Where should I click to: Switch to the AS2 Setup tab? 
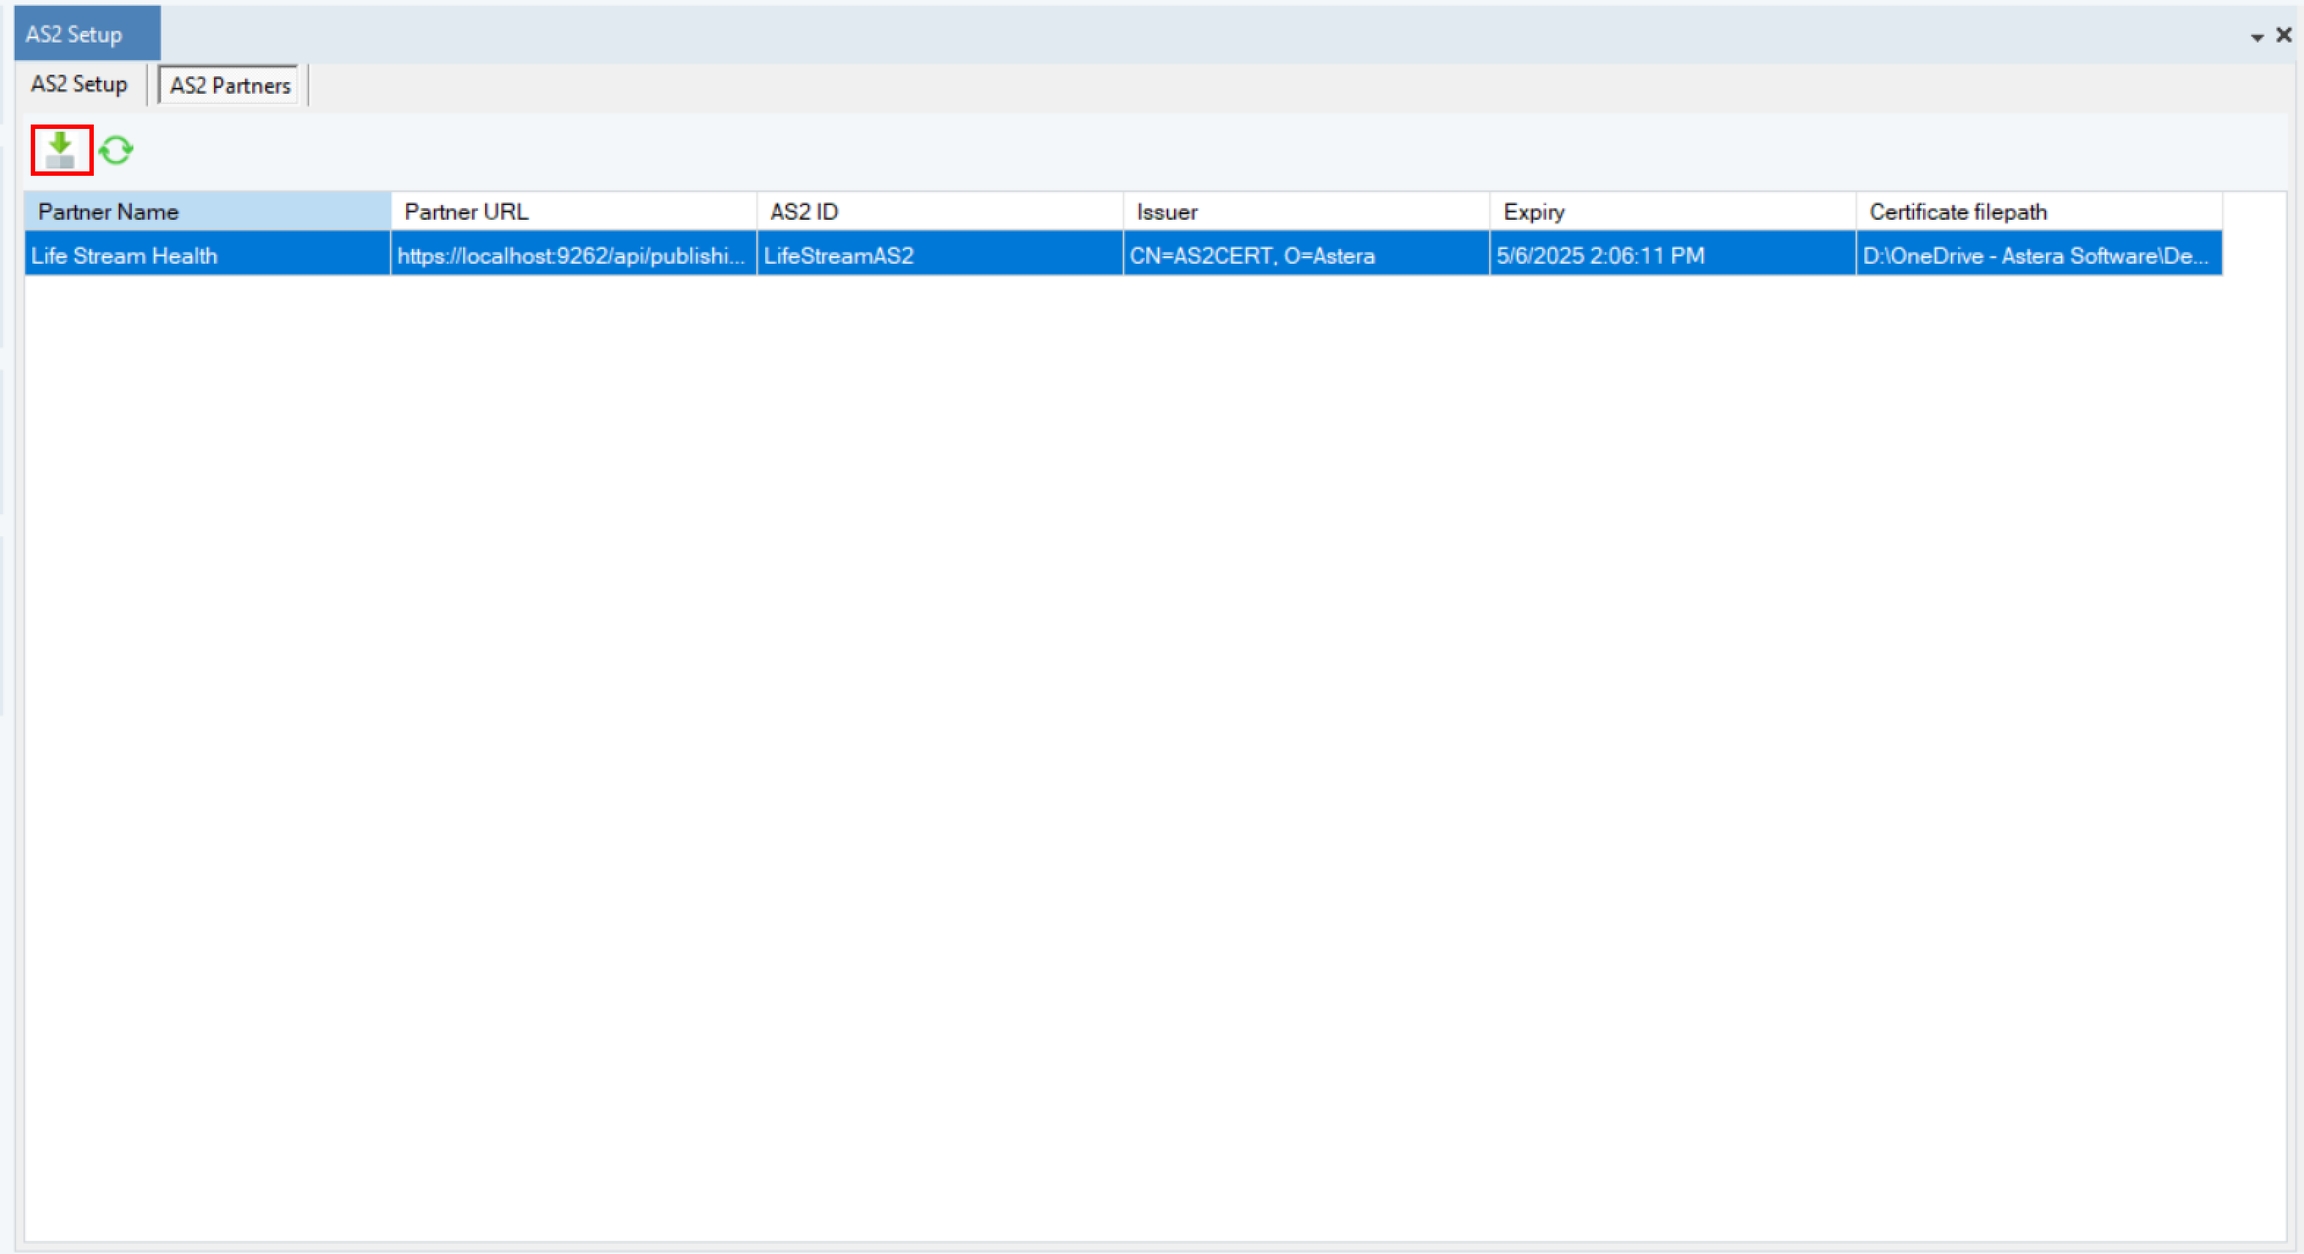point(79,84)
